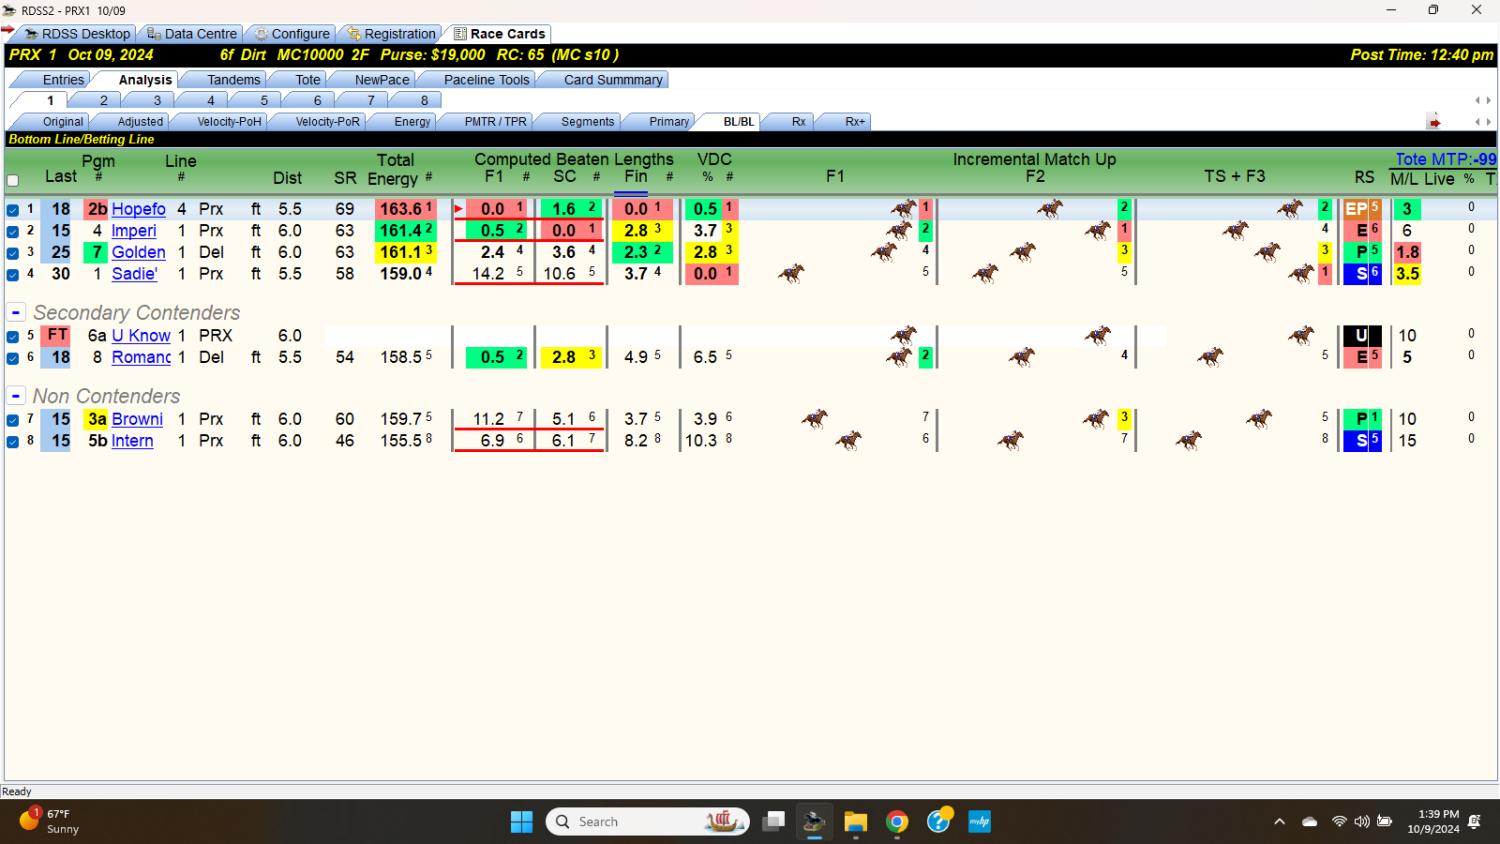This screenshot has width=1500, height=844.
Task: Open the weather widget showing 67°F Sunny
Action: pos(50,822)
